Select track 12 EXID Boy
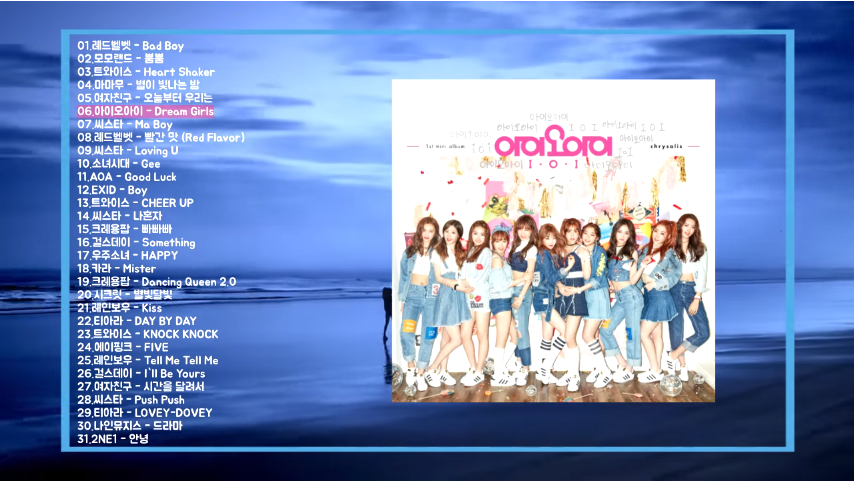This screenshot has width=856, height=481. click(x=112, y=190)
